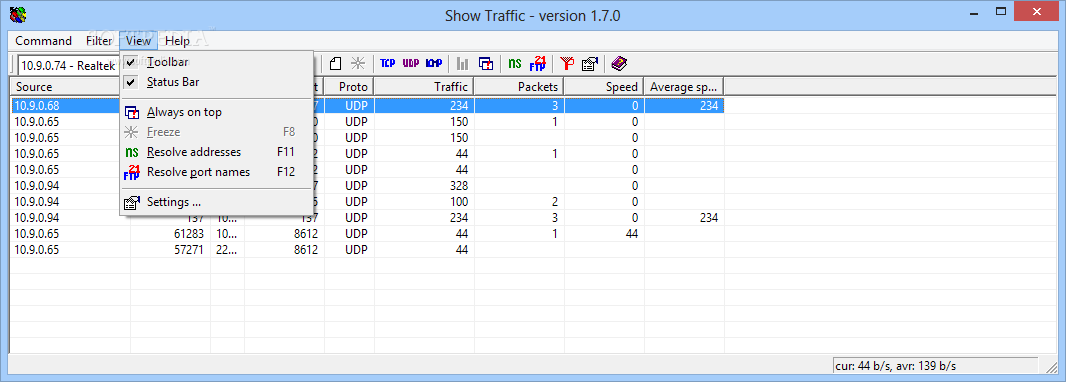Viewport: 1066px width, 382px height.
Task: Close the open View menu via its title
Action: (x=138, y=41)
